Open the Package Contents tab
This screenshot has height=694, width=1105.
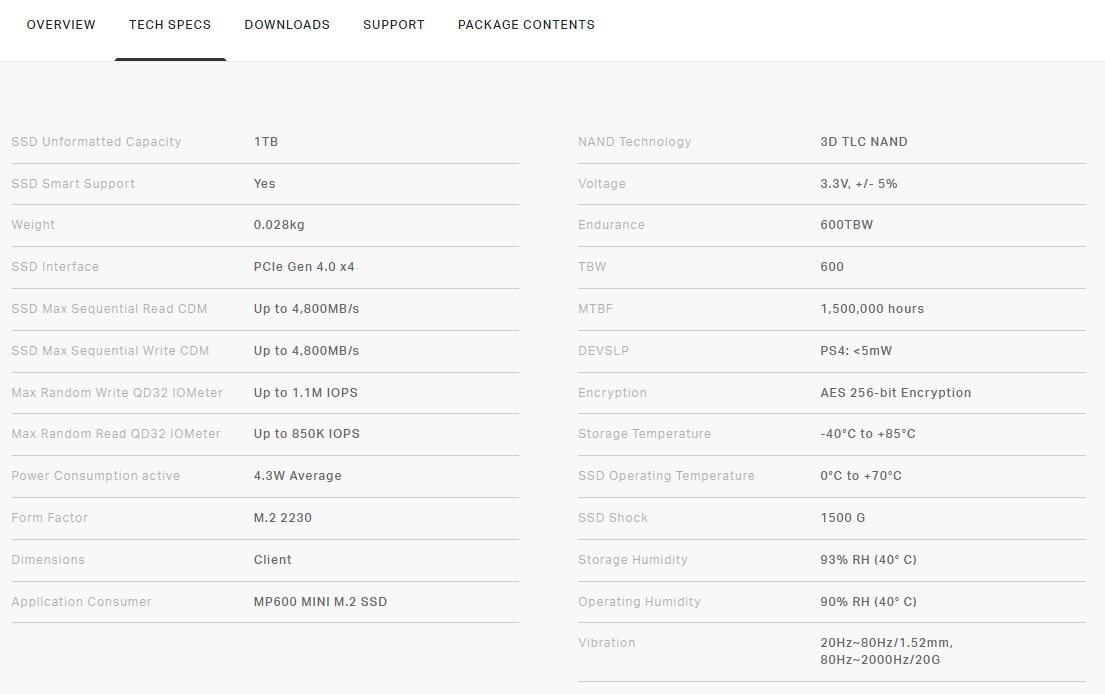[526, 25]
